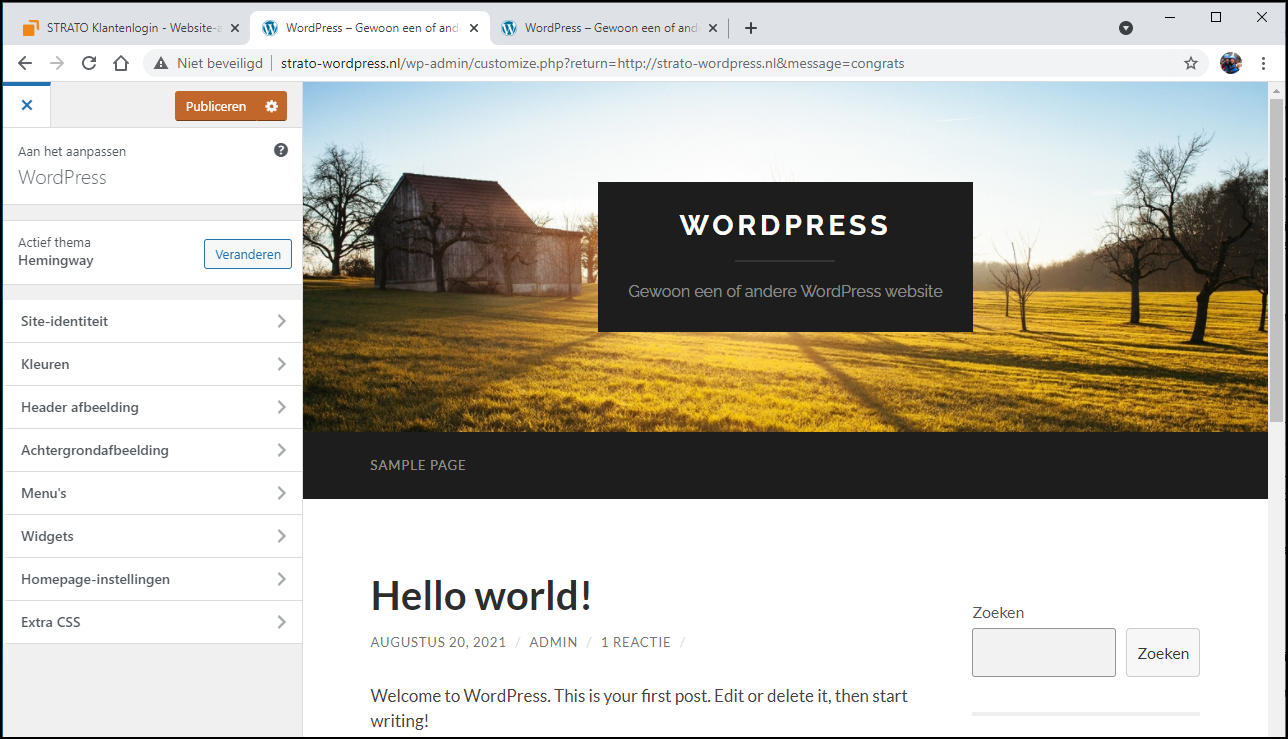The height and width of the screenshot is (739, 1288).
Task: Open the 1 REACTIE comments link
Action: point(636,642)
